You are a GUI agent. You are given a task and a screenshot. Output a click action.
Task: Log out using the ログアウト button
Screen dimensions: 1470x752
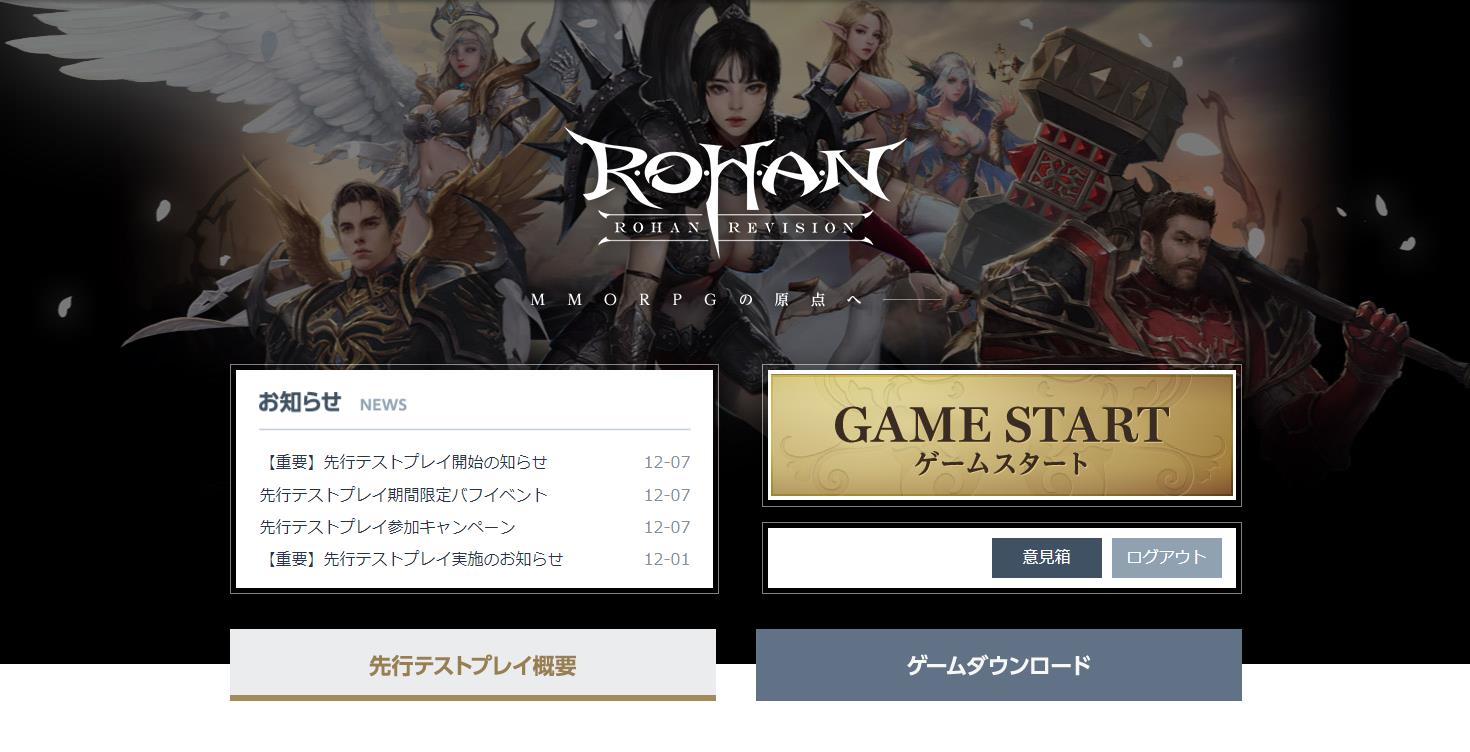coord(1166,558)
